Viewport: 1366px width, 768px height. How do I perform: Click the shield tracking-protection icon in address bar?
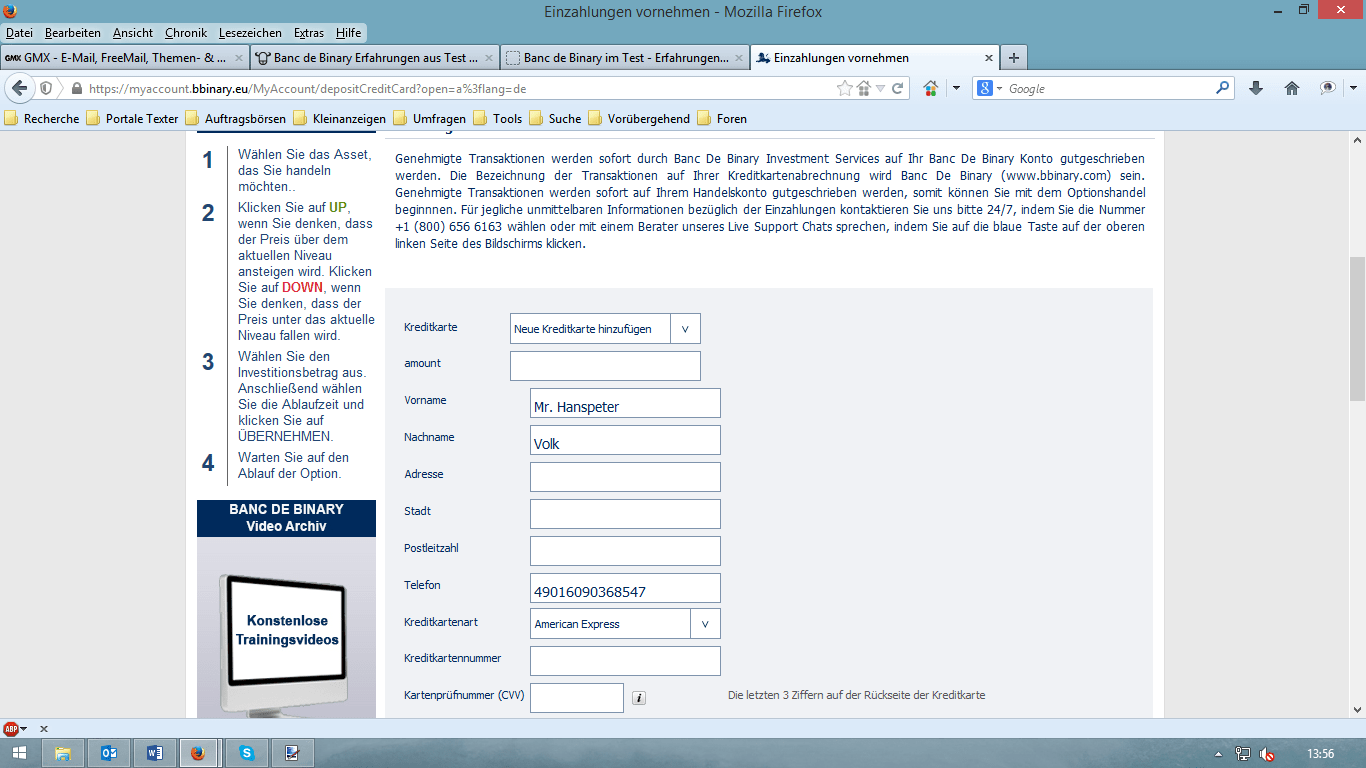coord(46,88)
